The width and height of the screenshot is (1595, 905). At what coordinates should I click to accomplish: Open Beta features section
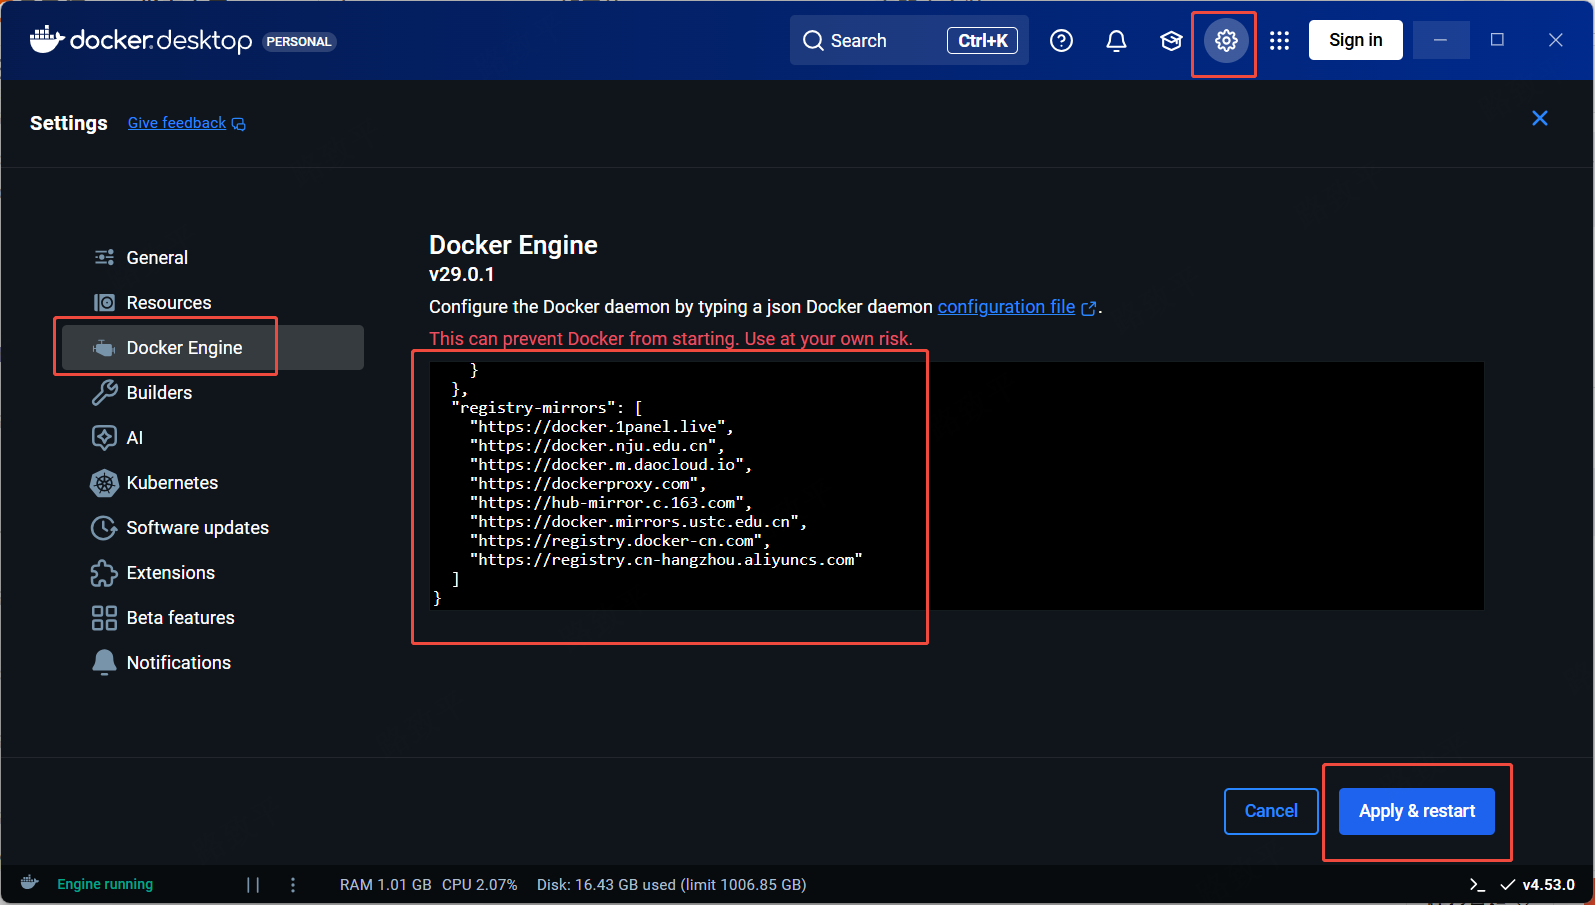coord(212,617)
